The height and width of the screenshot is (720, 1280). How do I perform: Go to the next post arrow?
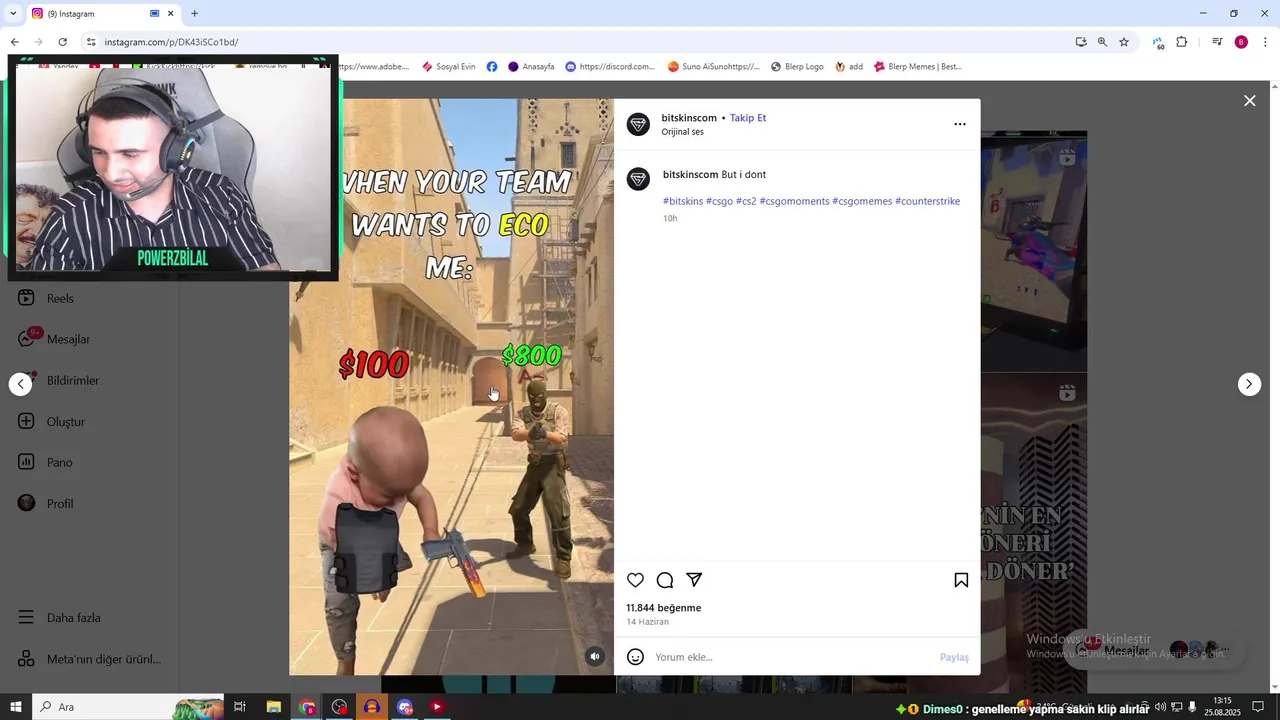pyautogui.click(x=1249, y=384)
